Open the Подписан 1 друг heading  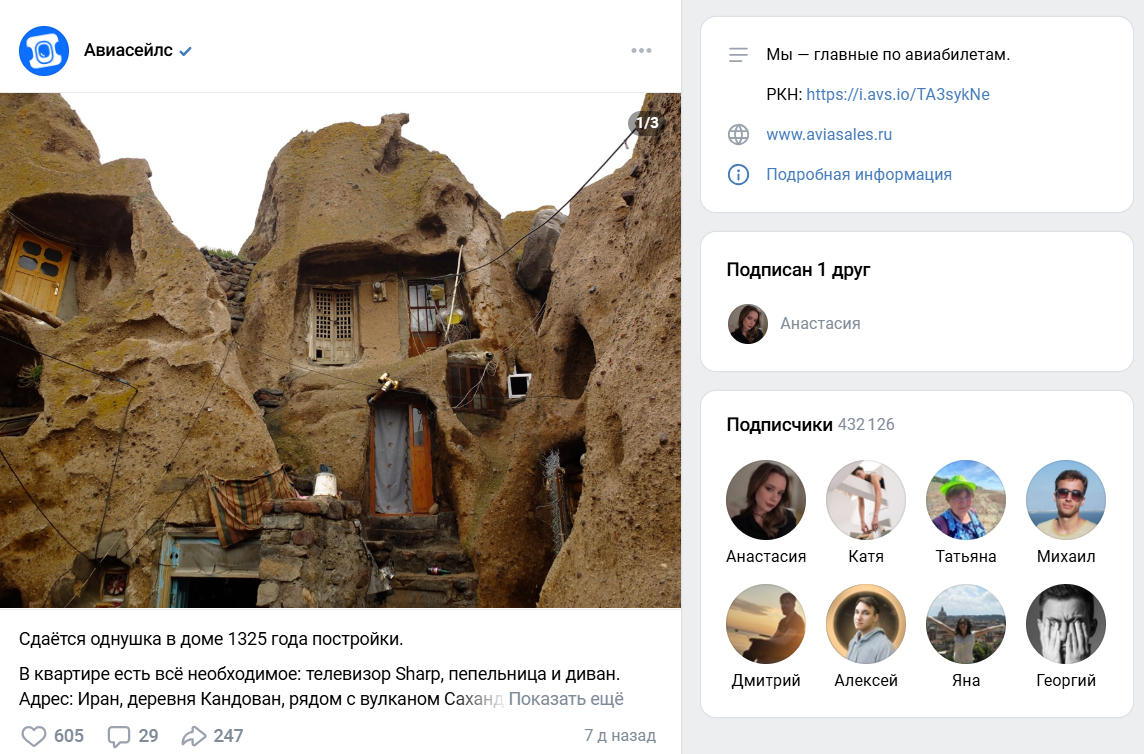(798, 269)
